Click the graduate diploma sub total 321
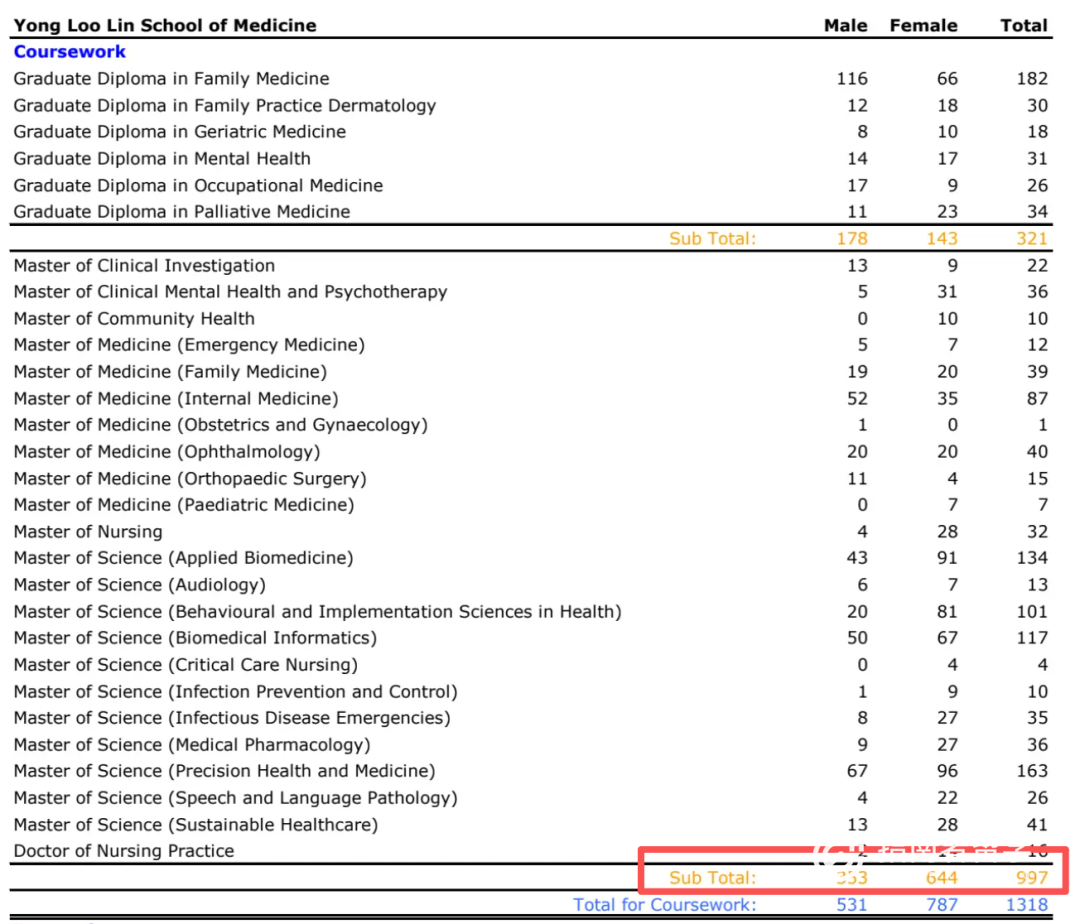The image size is (1080, 924). [x=1029, y=238]
